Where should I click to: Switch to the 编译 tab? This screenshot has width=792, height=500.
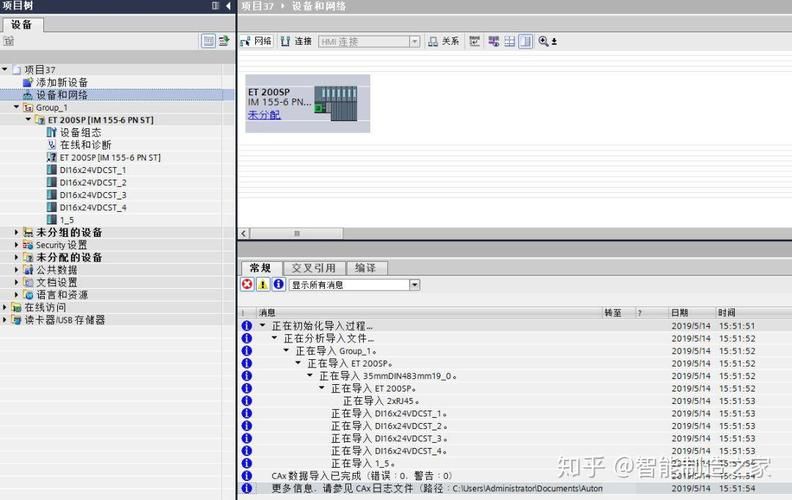(x=366, y=268)
